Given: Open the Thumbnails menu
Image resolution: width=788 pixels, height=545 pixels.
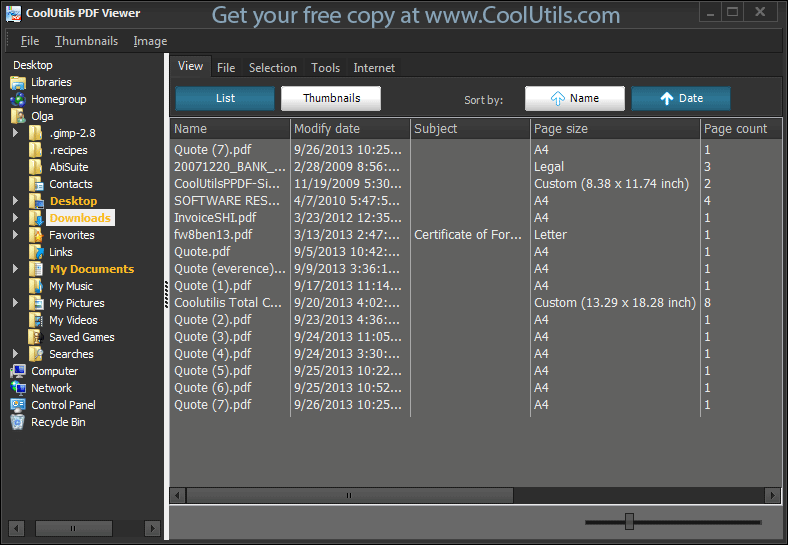Looking at the screenshot, I should [86, 41].
